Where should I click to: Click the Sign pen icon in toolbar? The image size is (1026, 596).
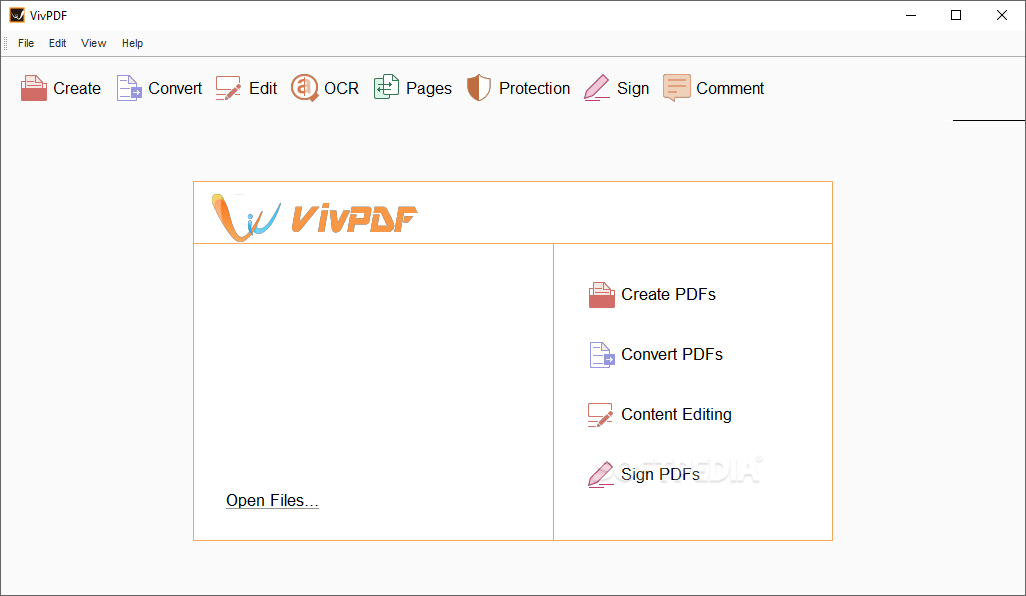(597, 88)
